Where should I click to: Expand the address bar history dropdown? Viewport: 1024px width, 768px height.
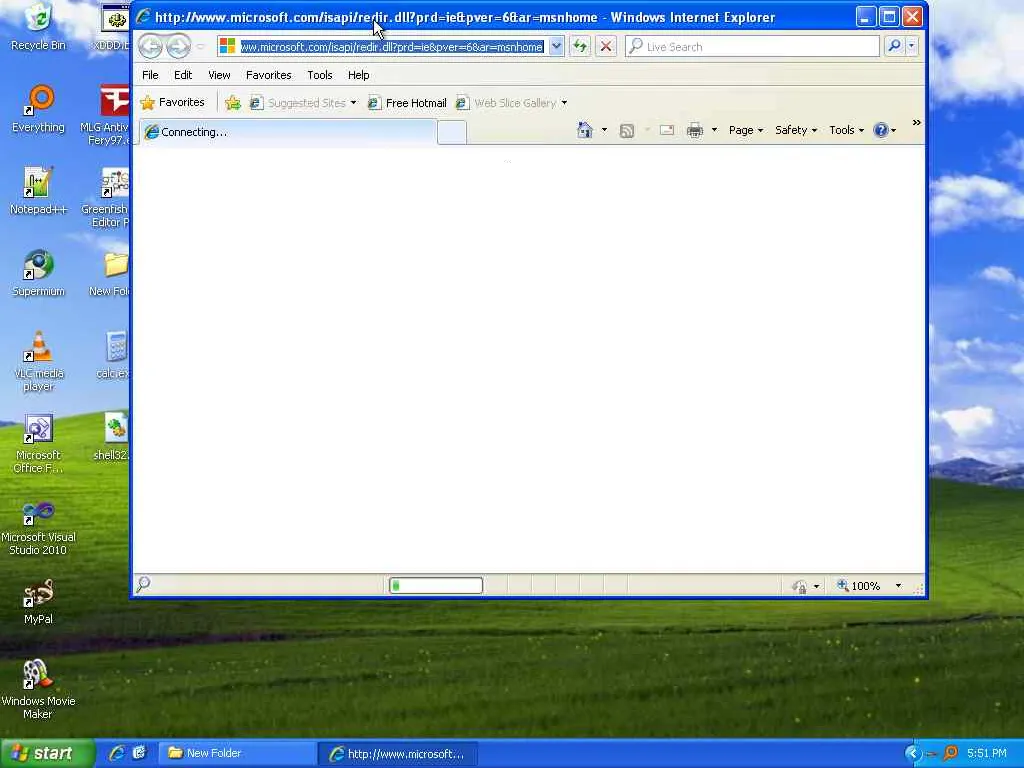click(x=556, y=46)
